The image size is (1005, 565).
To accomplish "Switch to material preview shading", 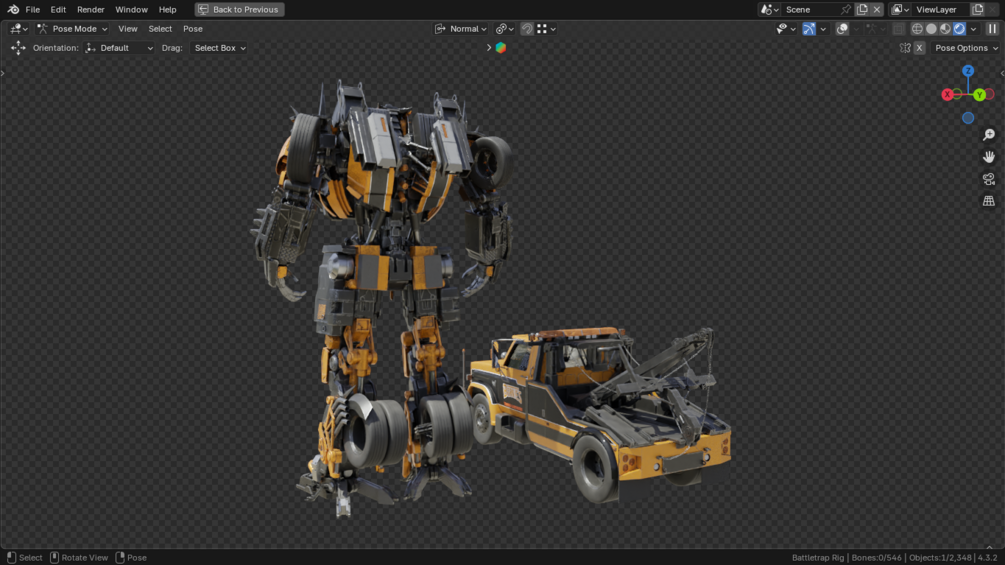I will (945, 29).
